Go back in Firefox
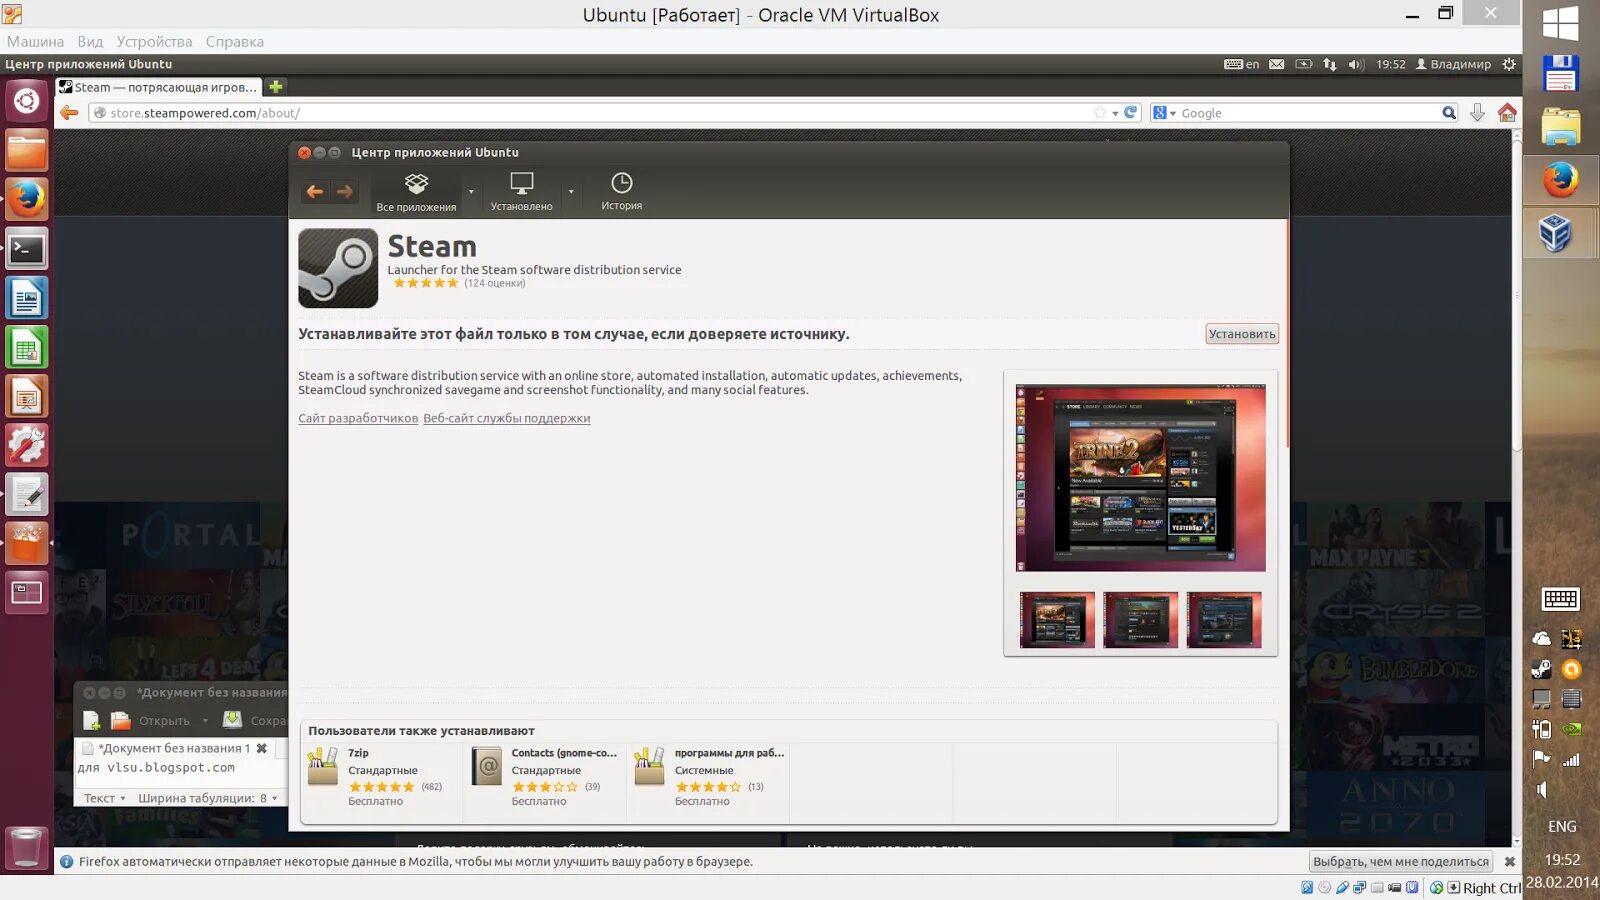The image size is (1600, 900). (69, 113)
